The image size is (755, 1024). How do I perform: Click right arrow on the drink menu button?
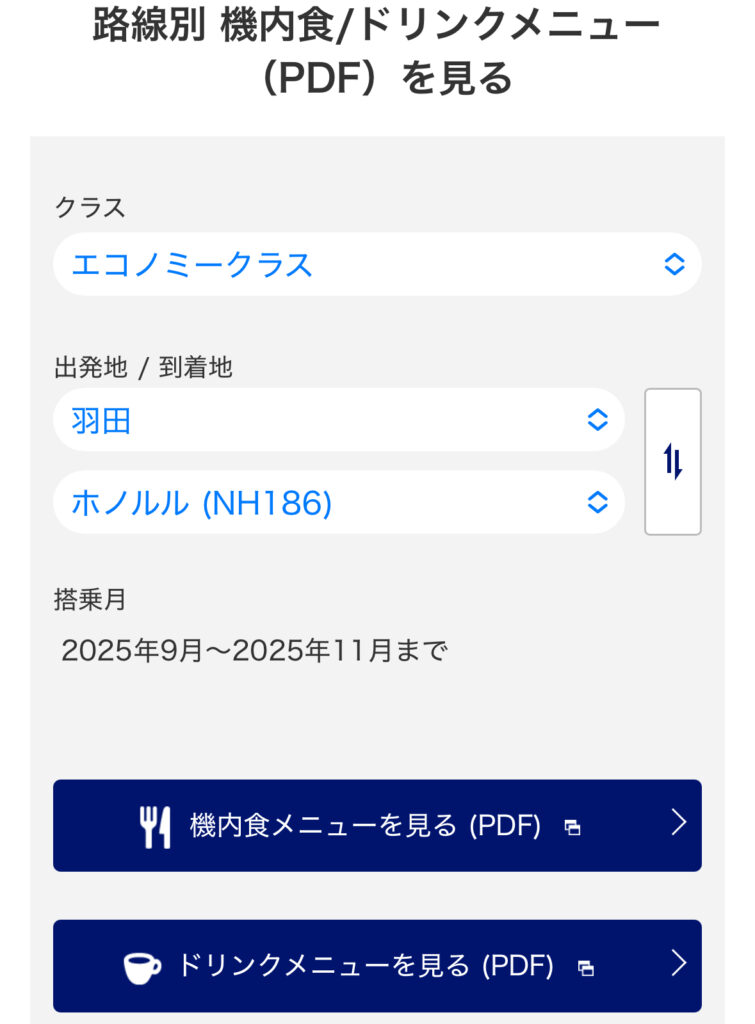pyautogui.click(x=679, y=963)
